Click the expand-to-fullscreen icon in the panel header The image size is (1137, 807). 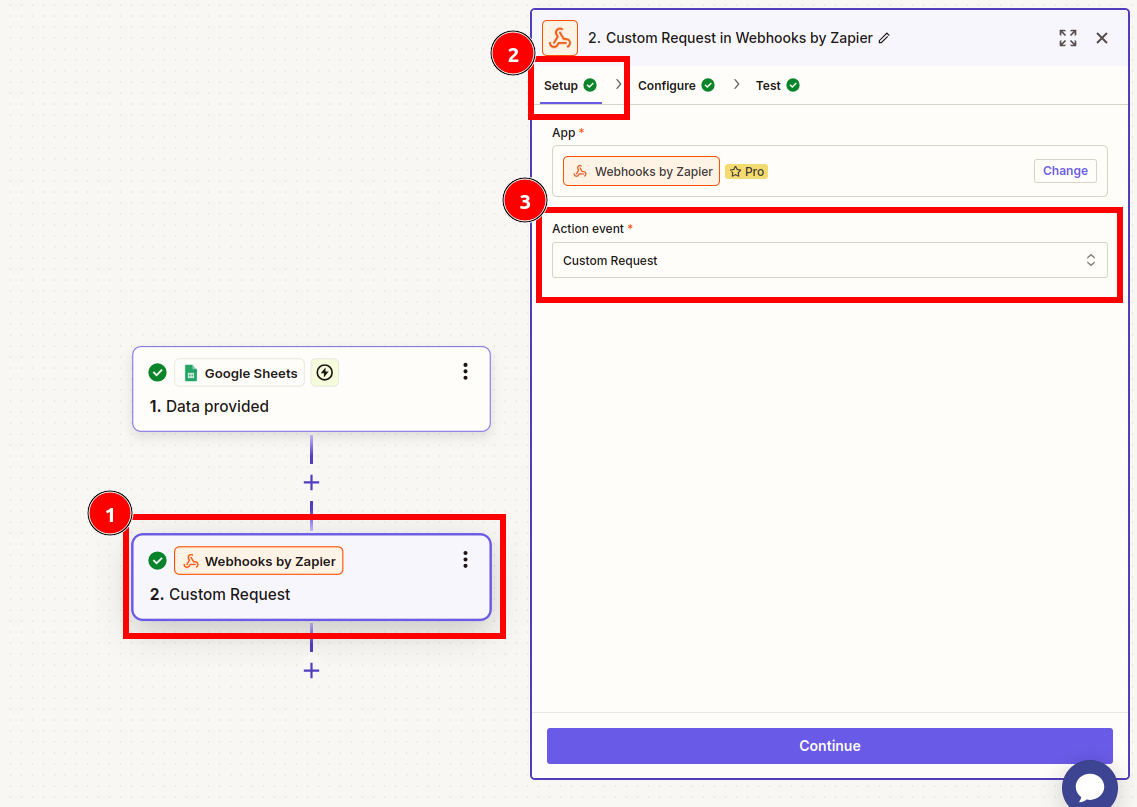[x=1067, y=37]
